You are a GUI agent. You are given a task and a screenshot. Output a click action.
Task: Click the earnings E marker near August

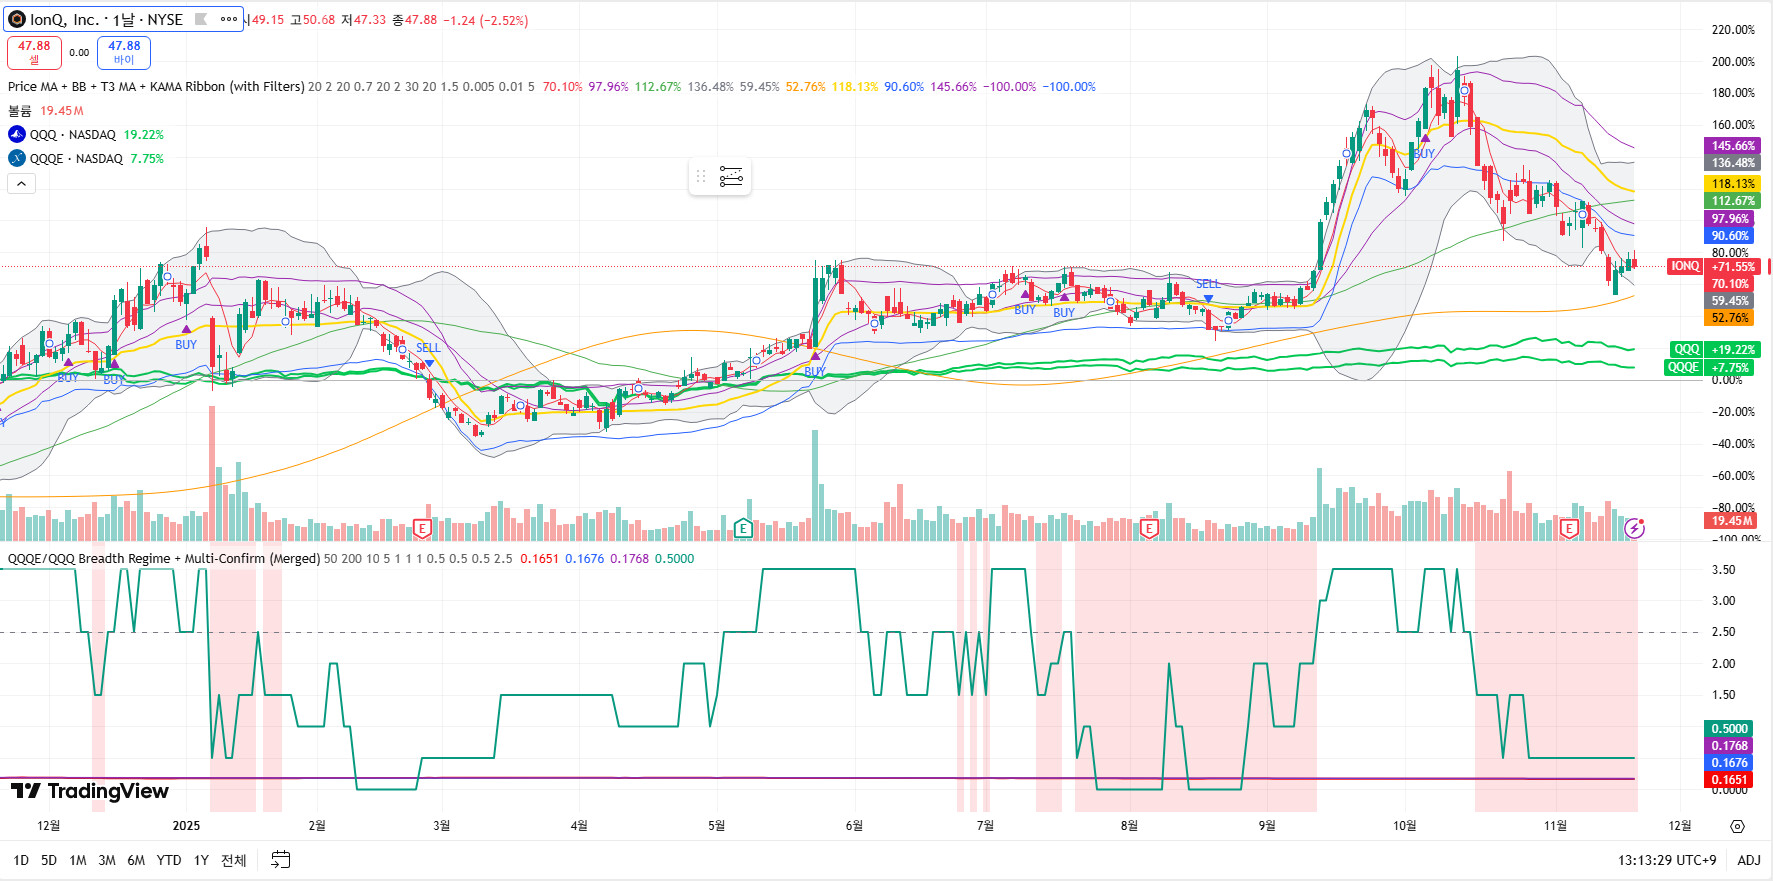pyautogui.click(x=1149, y=528)
